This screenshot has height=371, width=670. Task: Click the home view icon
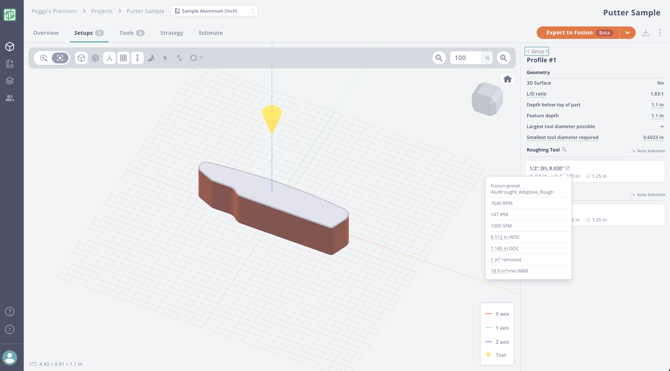[x=507, y=79]
